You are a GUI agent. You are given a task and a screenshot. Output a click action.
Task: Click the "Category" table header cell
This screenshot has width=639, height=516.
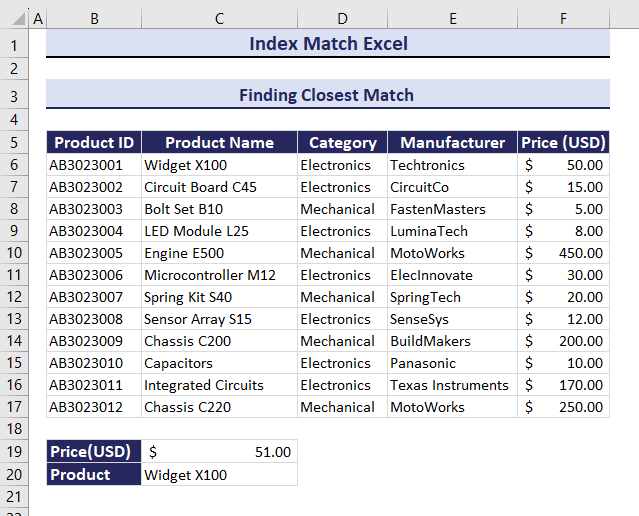point(342,142)
